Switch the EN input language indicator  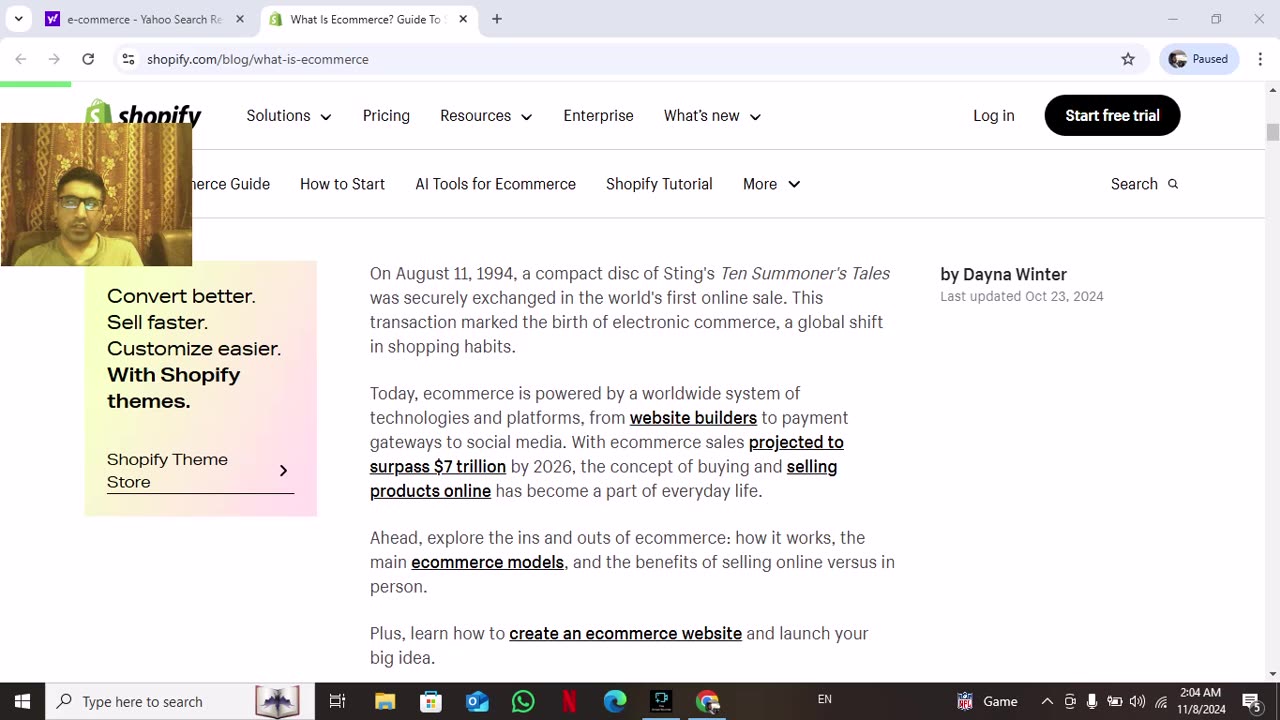coord(825,699)
